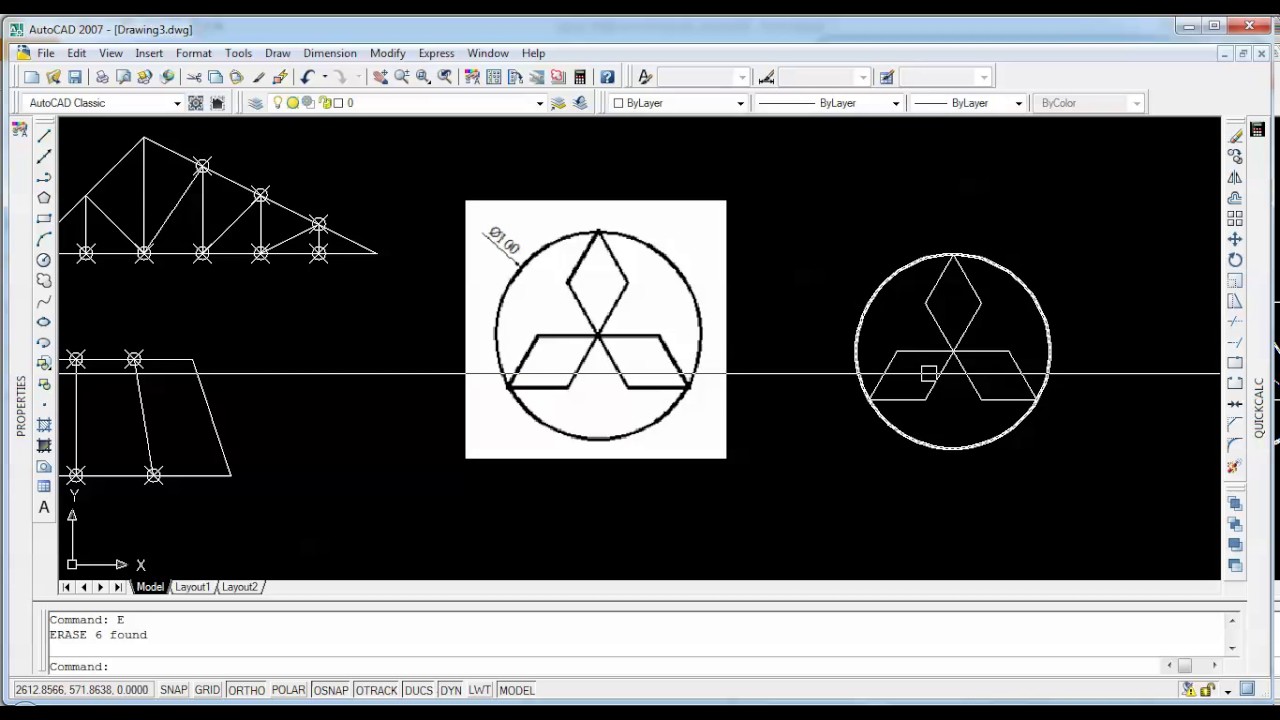1280x720 pixels.
Task: Select the Move modify tool
Action: tap(1235, 239)
